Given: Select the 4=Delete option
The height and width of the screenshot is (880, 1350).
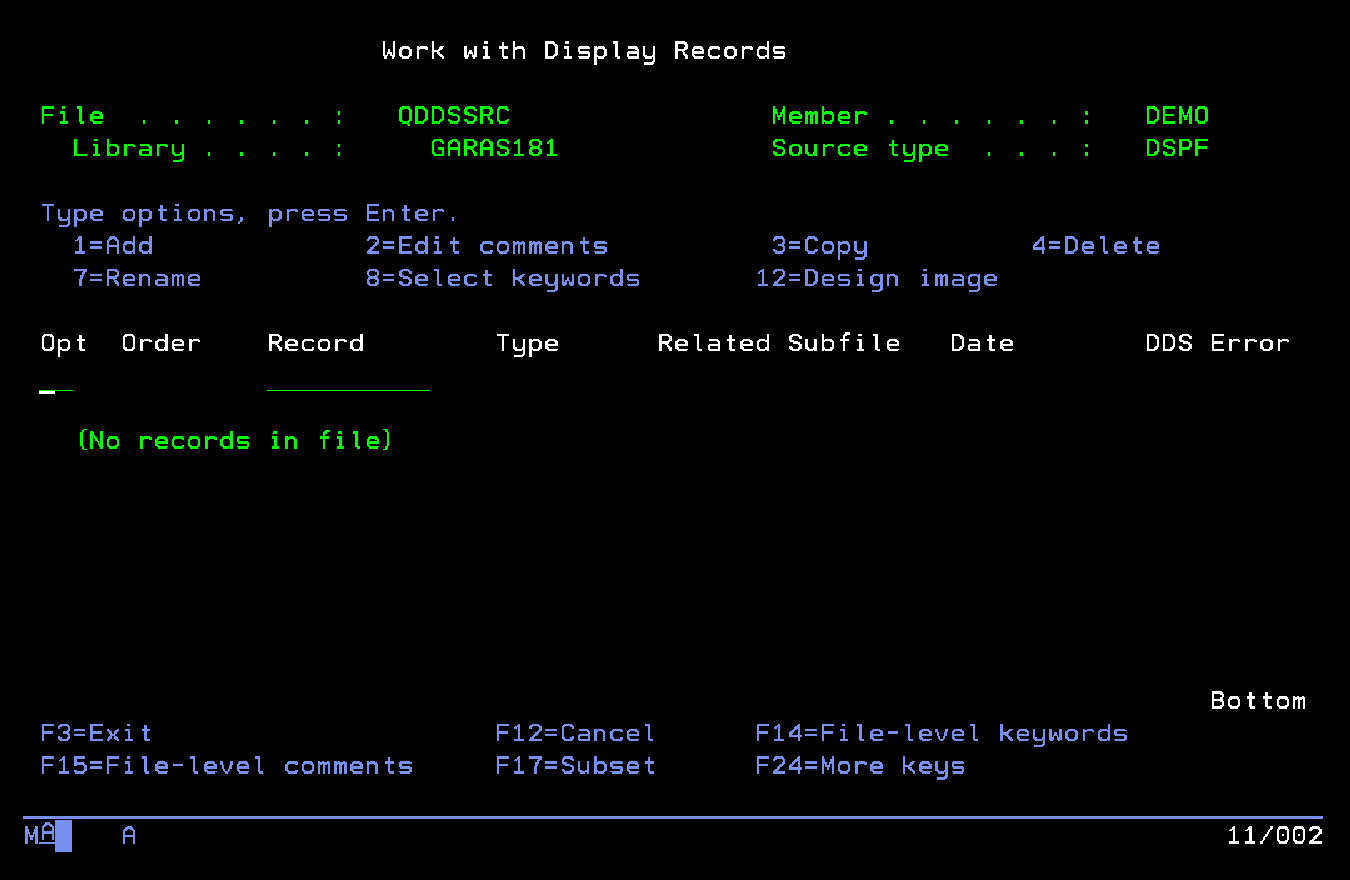Looking at the screenshot, I should (x=1096, y=246).
